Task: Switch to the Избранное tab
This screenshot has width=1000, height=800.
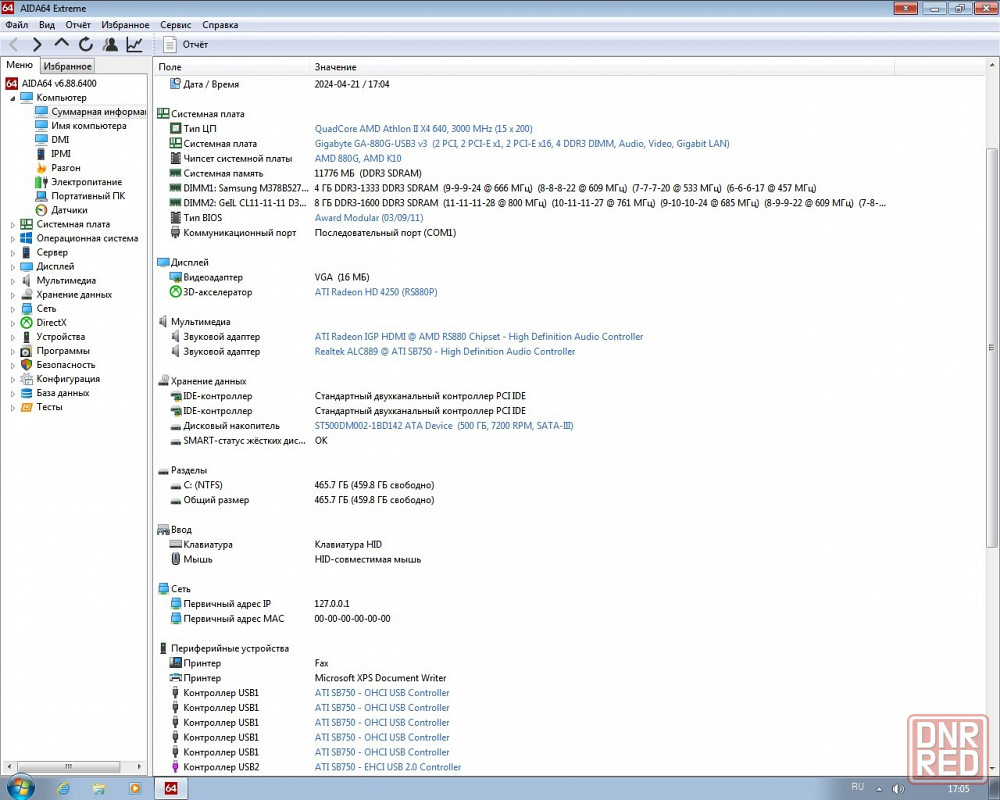Action: (67, 66)
